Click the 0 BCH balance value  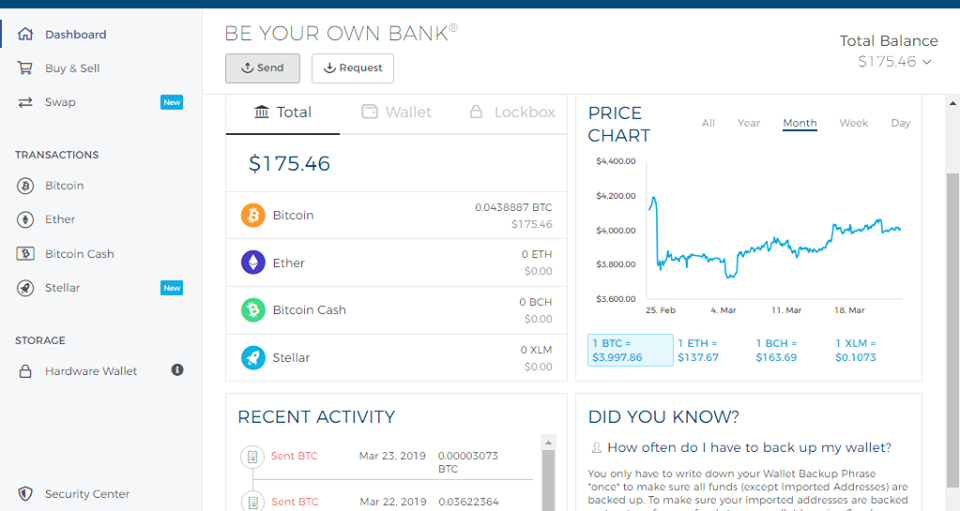536,302
